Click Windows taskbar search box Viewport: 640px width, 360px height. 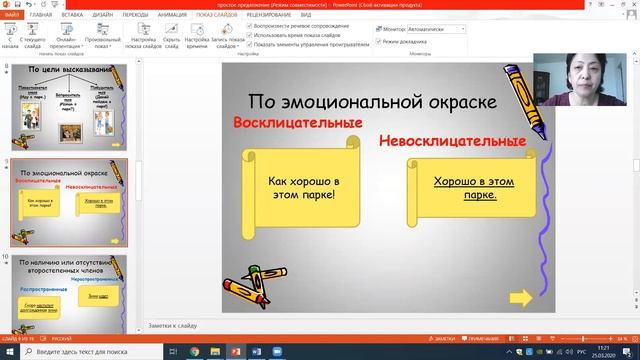click(91, 351)
